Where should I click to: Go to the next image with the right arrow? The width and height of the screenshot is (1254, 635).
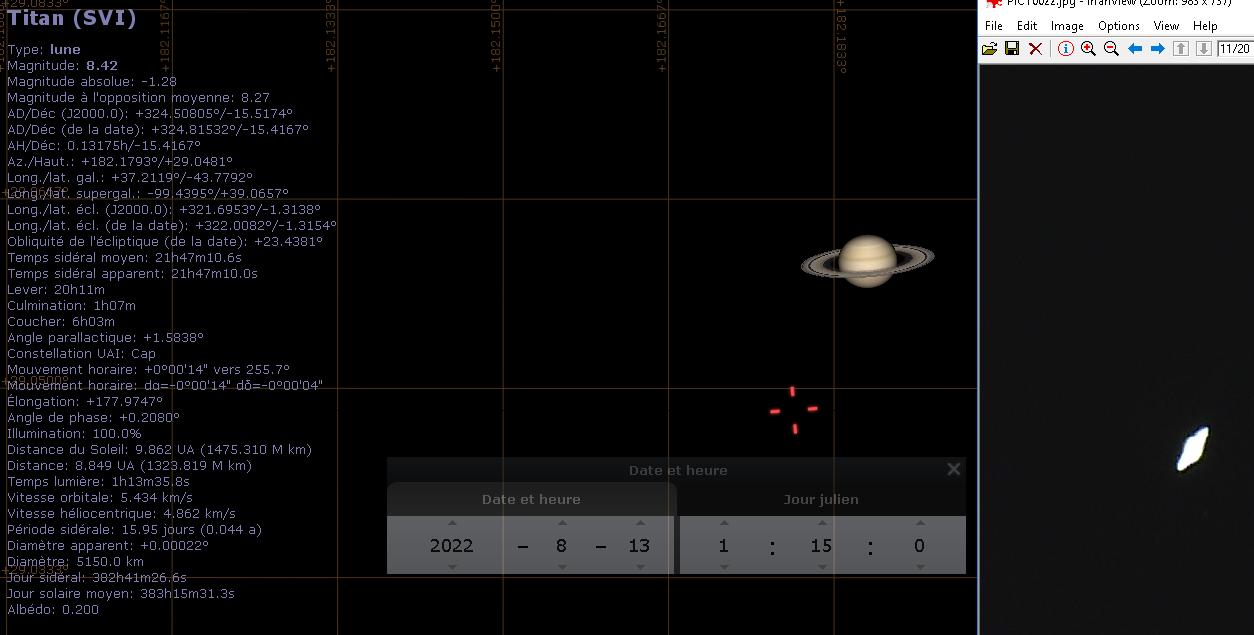tap(1157, 48)
